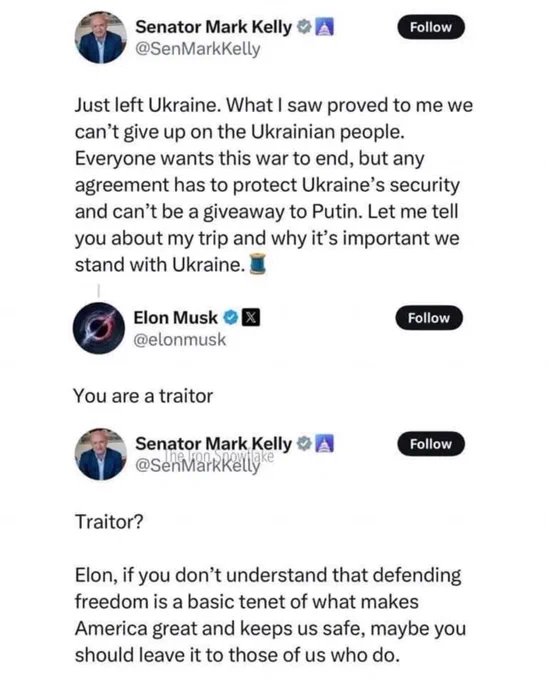Click the 'Senator Mark Kelly' name on the top tweet

(214, 27)
